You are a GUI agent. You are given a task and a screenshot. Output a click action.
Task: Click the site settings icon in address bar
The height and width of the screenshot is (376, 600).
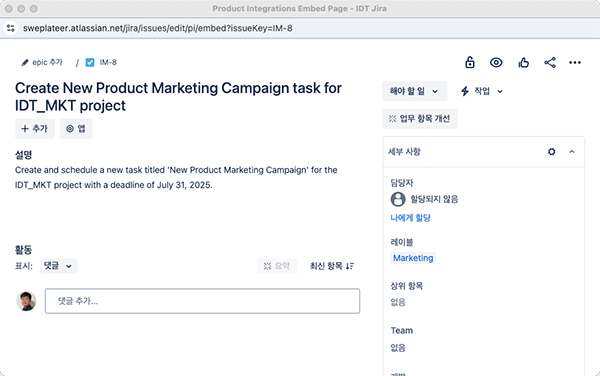point(11,28)
